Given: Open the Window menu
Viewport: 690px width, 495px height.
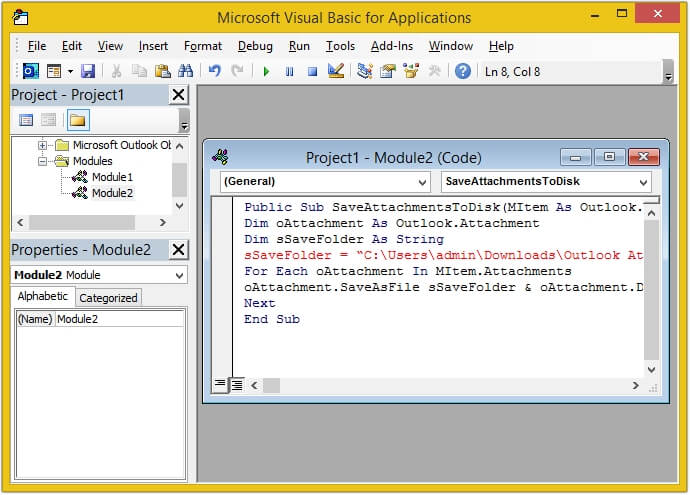Looking at the screenshot, I should 451,46.
